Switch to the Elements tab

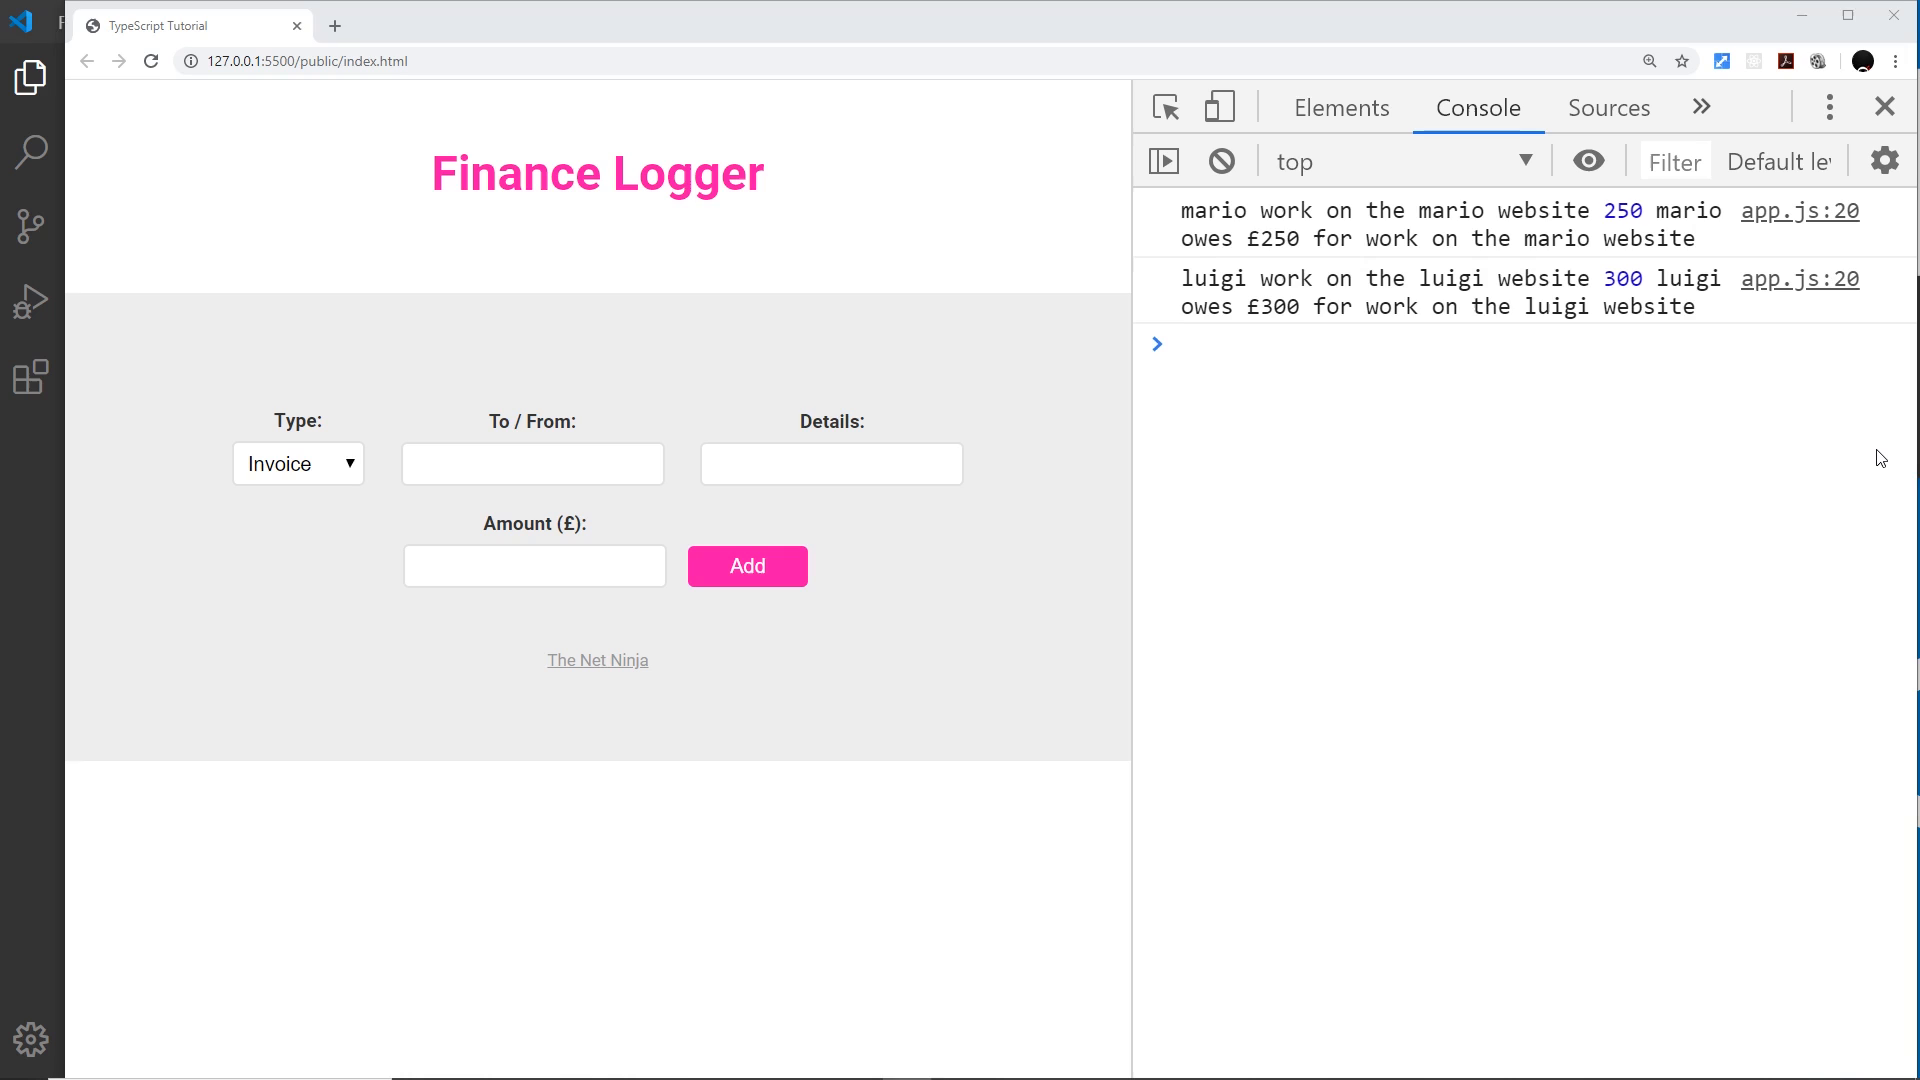pos(1342,108)
